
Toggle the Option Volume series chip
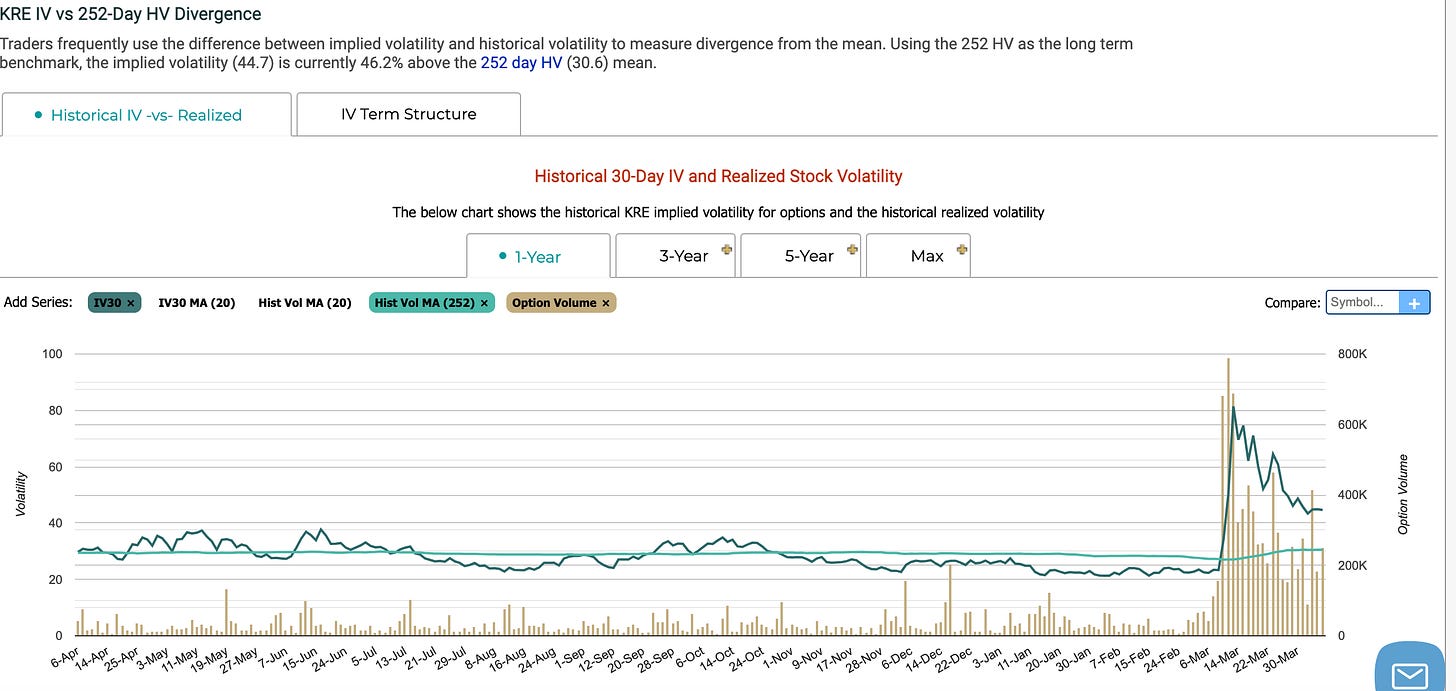tap(562, 303)
